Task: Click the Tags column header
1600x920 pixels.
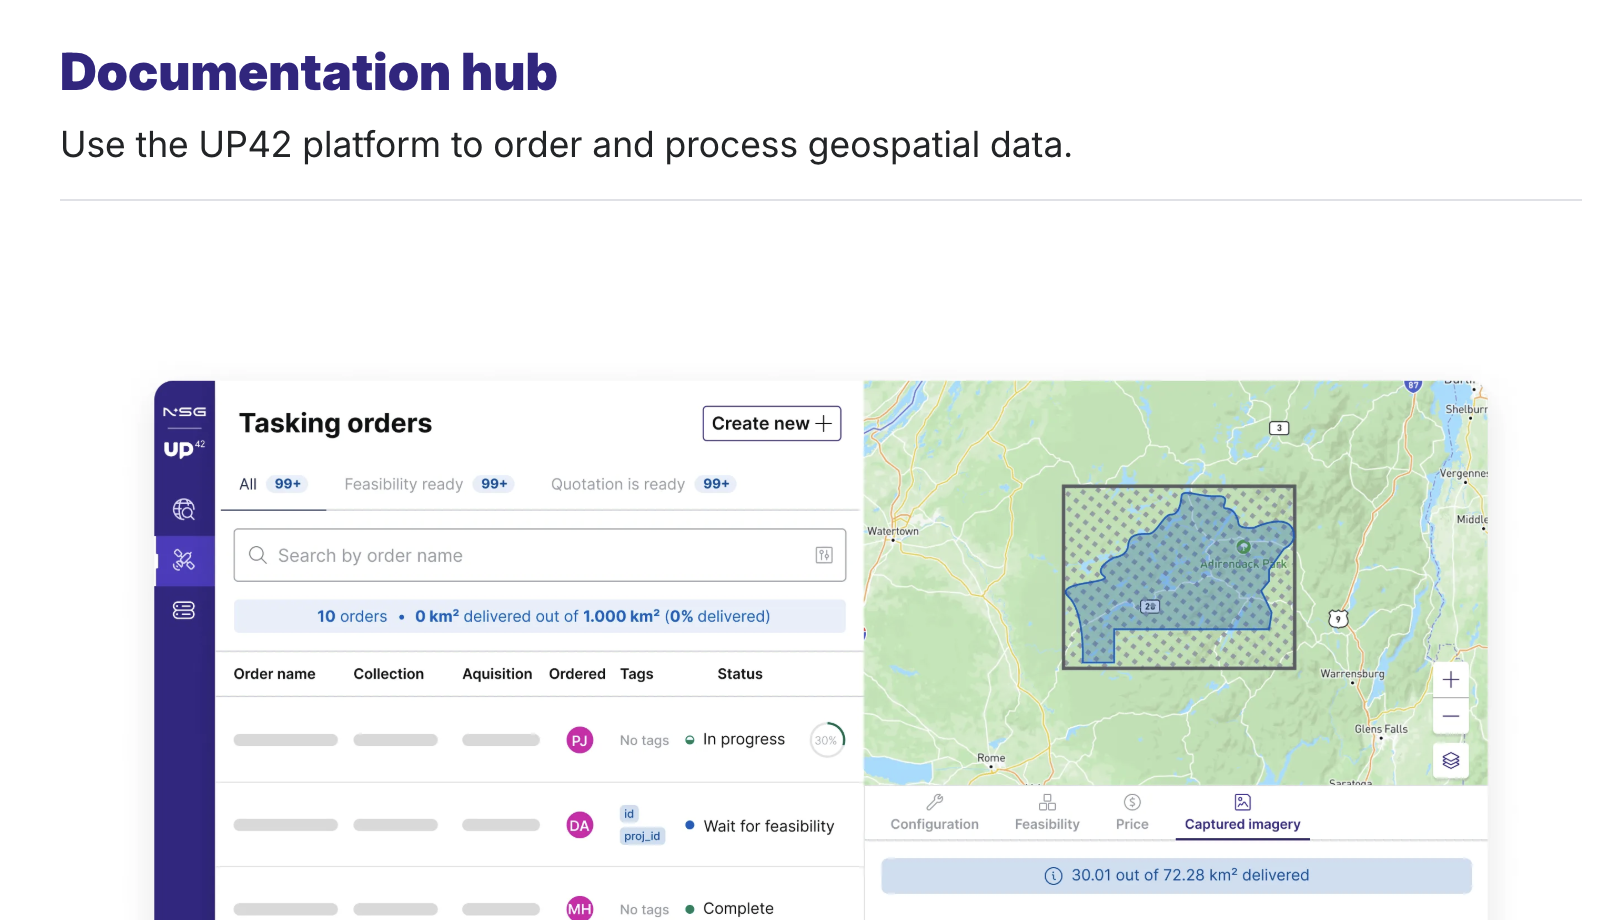Action: coord(636,674)
